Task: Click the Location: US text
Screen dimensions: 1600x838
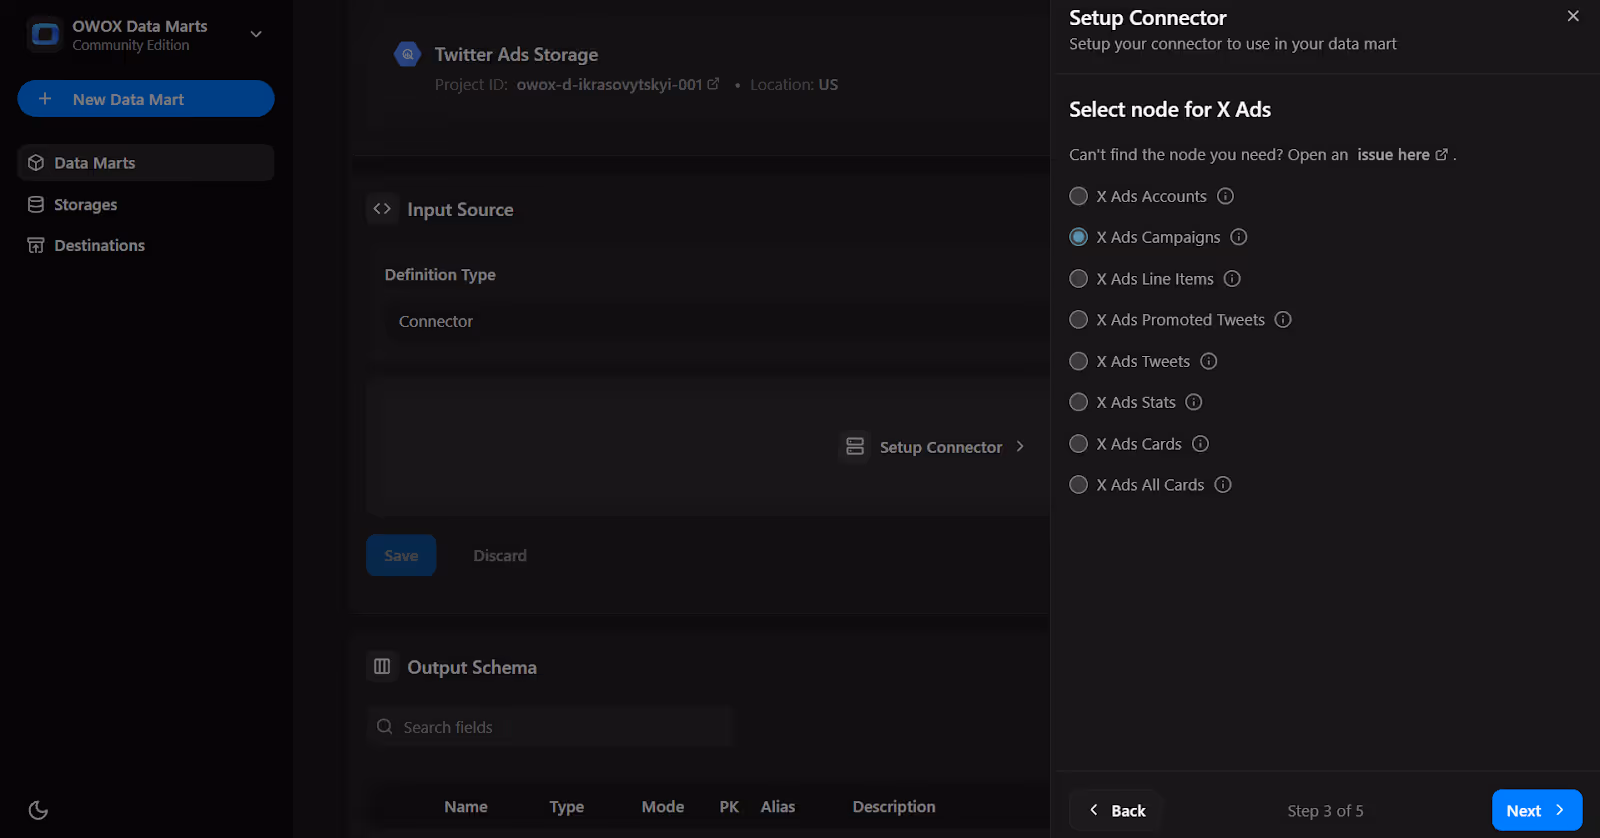Action: (x=794, y=85)
